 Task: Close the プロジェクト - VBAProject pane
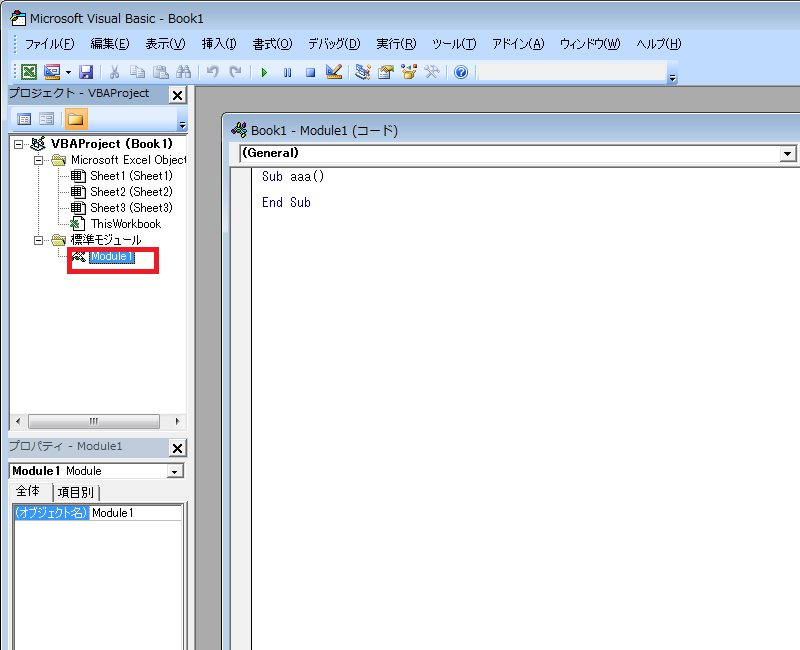pyautogui.click(x=177, y=95)
